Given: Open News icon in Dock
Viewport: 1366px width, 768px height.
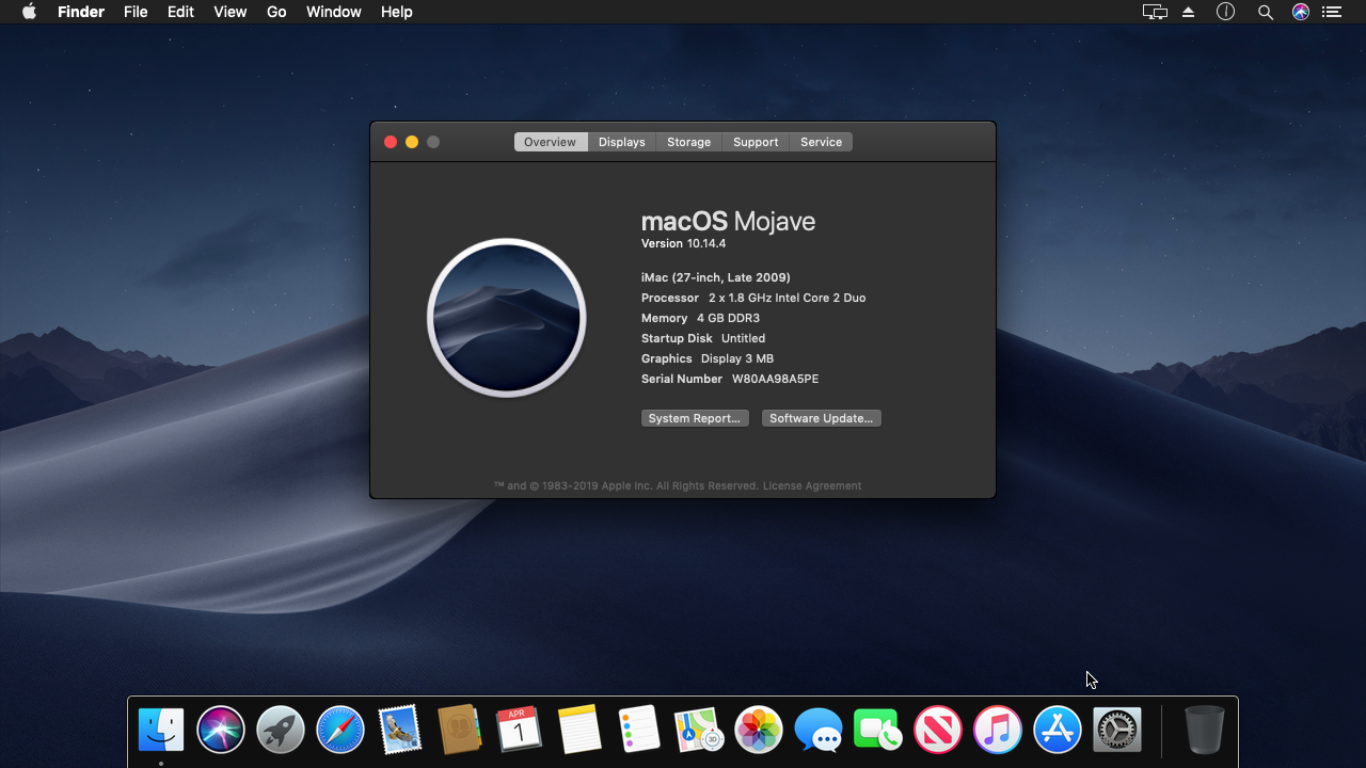Looking at the screenshot, I should pyautogui.click(x=937, y=730).
